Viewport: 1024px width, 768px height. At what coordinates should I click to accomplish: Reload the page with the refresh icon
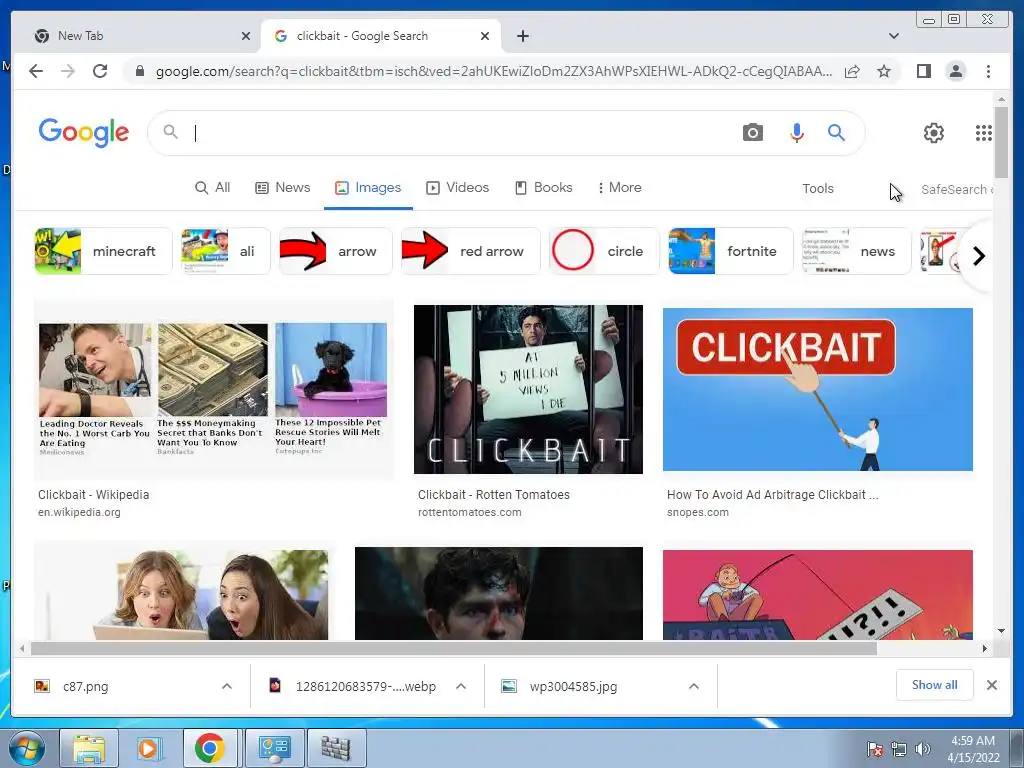tap(100, 71)
